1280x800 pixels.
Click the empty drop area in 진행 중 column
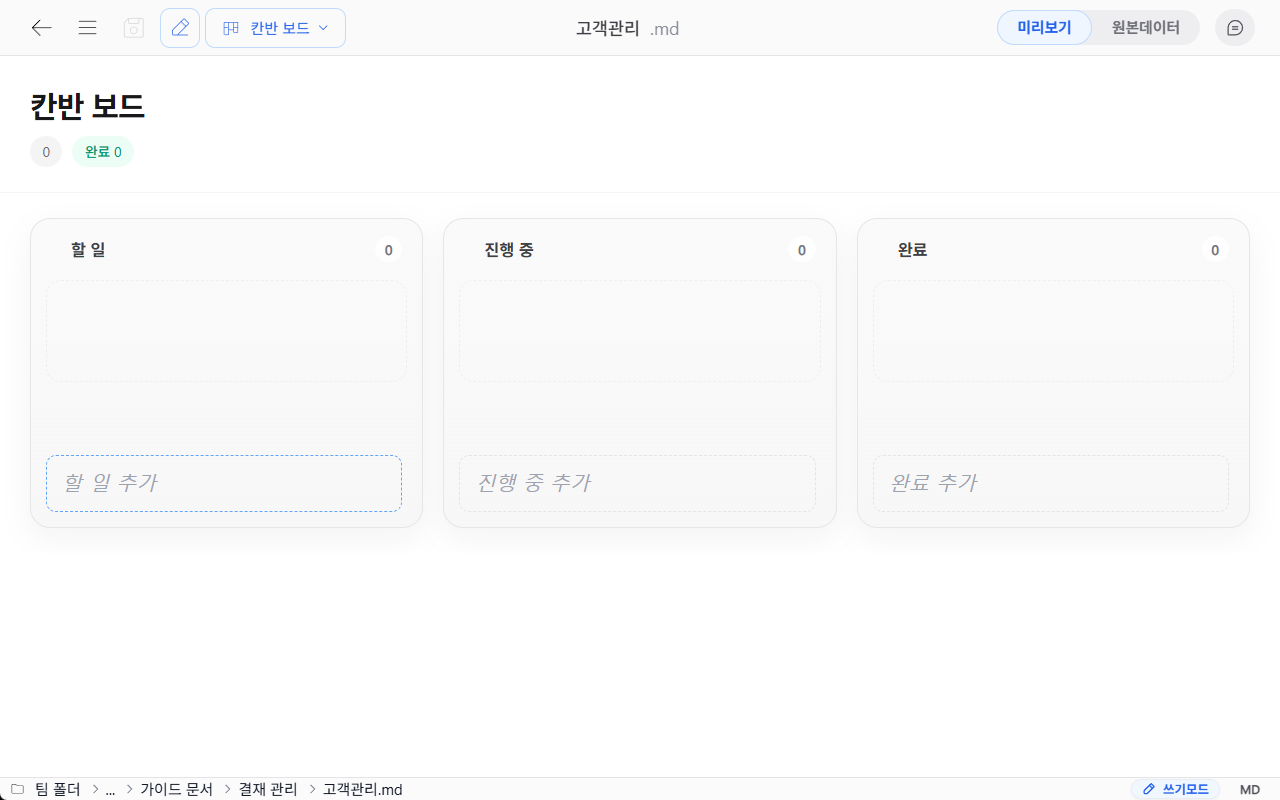(x=640, y=331)
